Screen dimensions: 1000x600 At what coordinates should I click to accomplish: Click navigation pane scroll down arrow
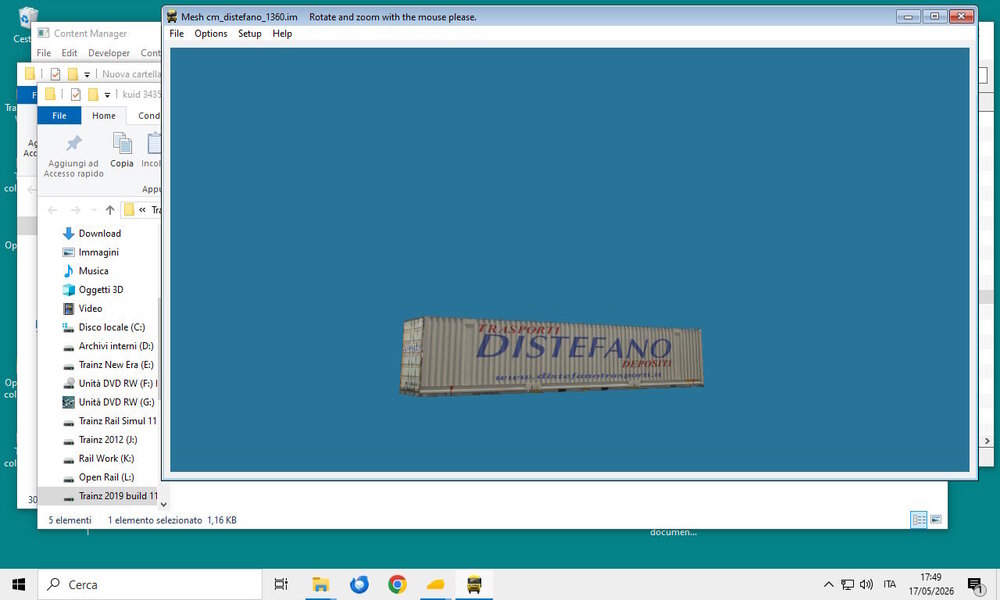click(x=163, y=504)
